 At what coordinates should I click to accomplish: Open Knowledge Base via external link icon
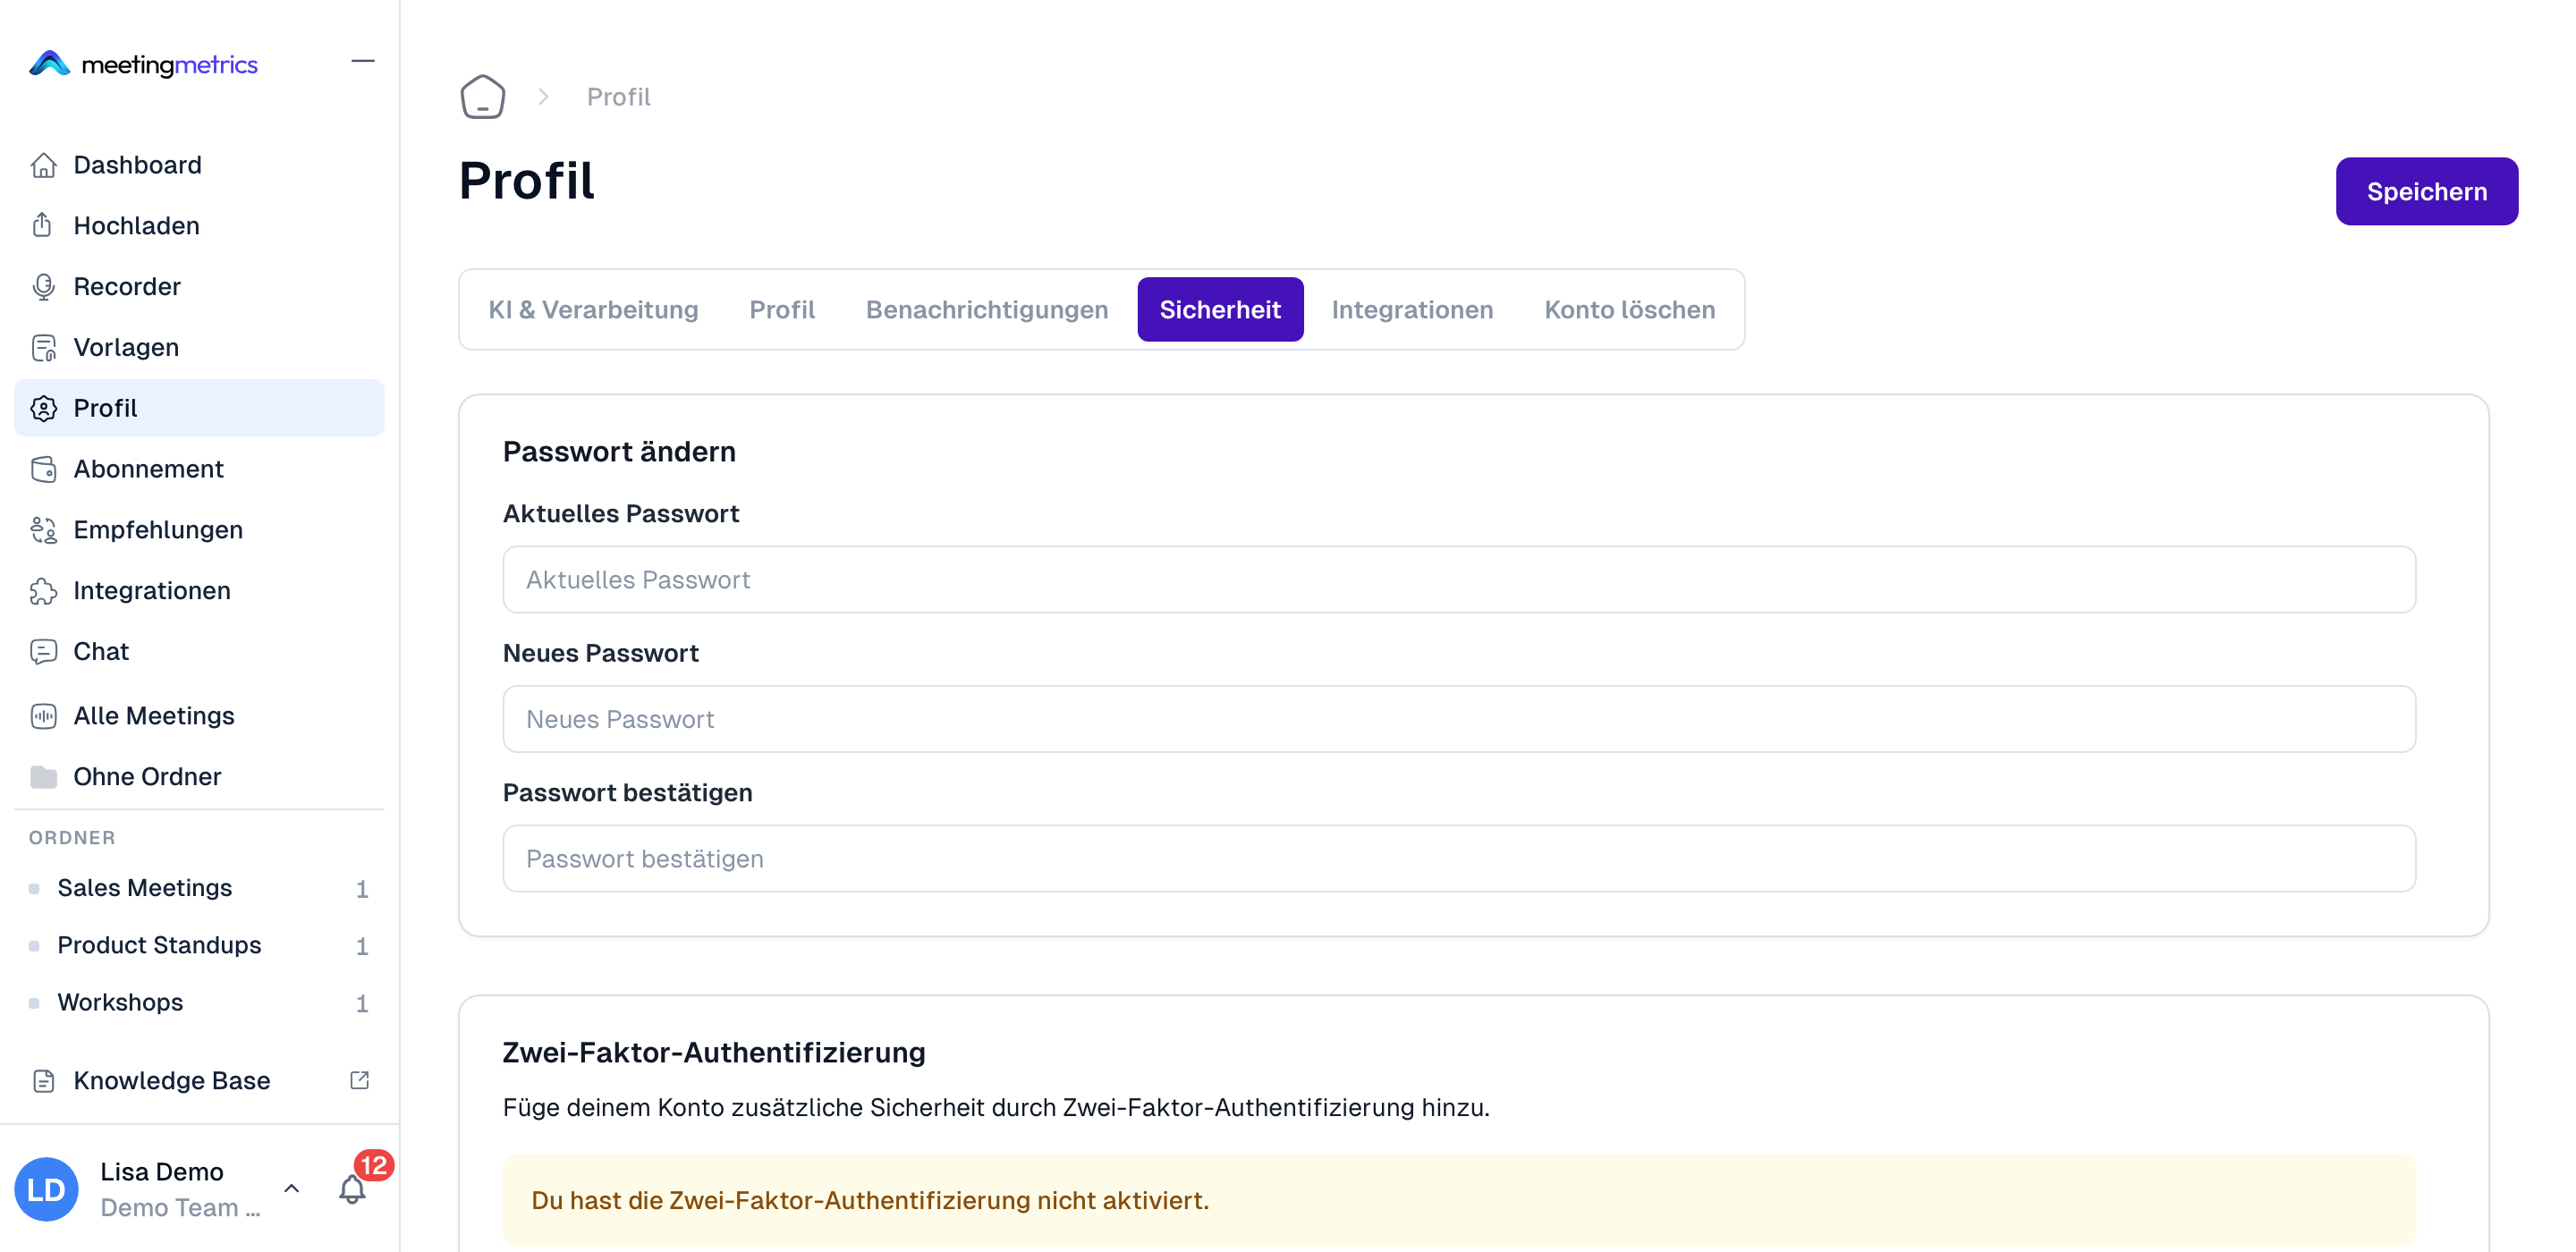359,1080
